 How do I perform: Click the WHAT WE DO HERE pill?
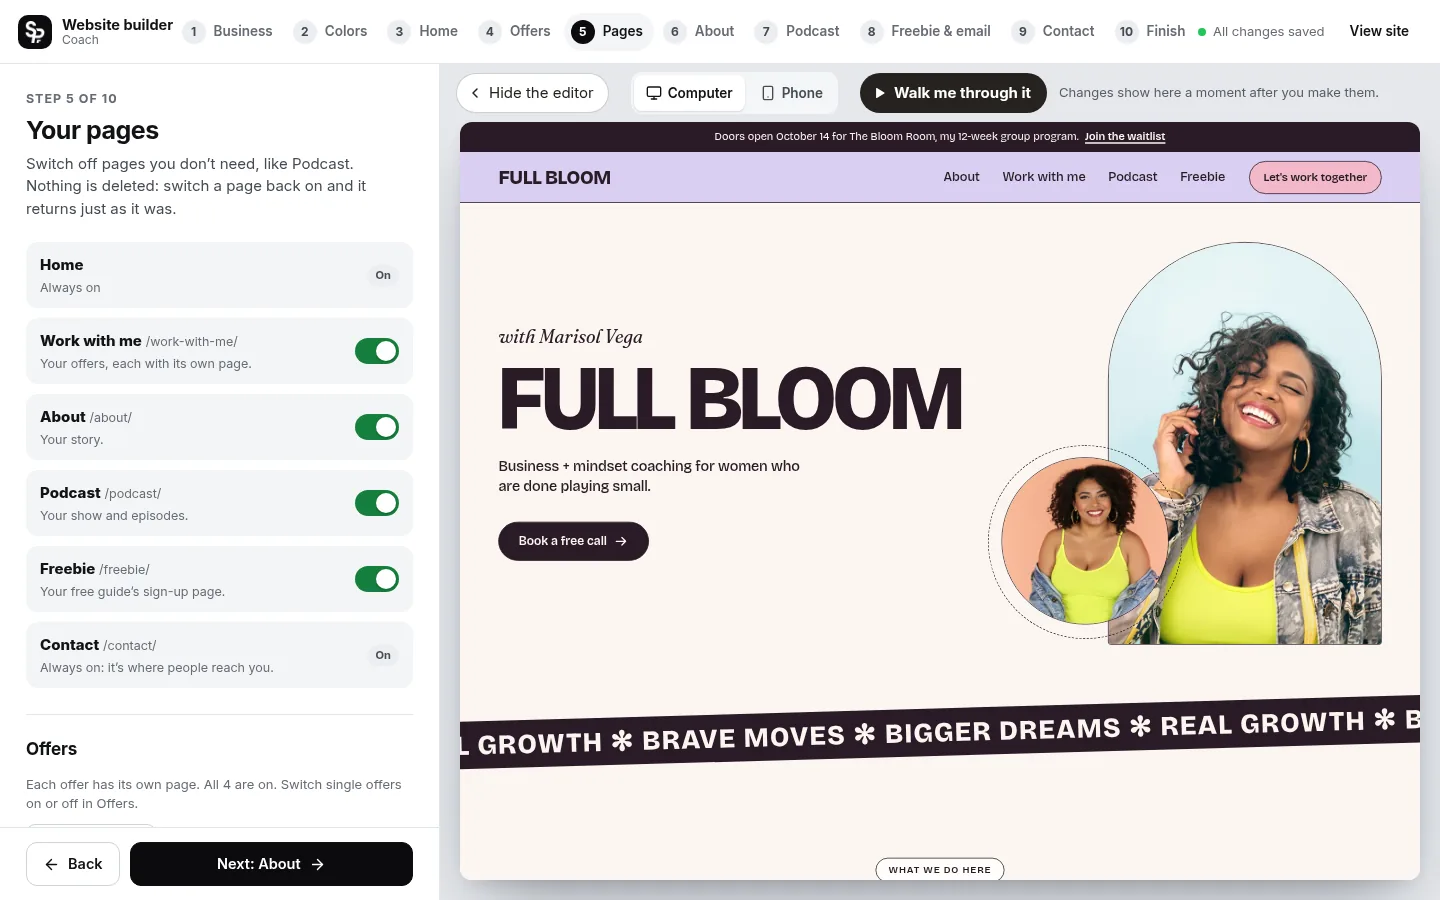coord(940,869)
